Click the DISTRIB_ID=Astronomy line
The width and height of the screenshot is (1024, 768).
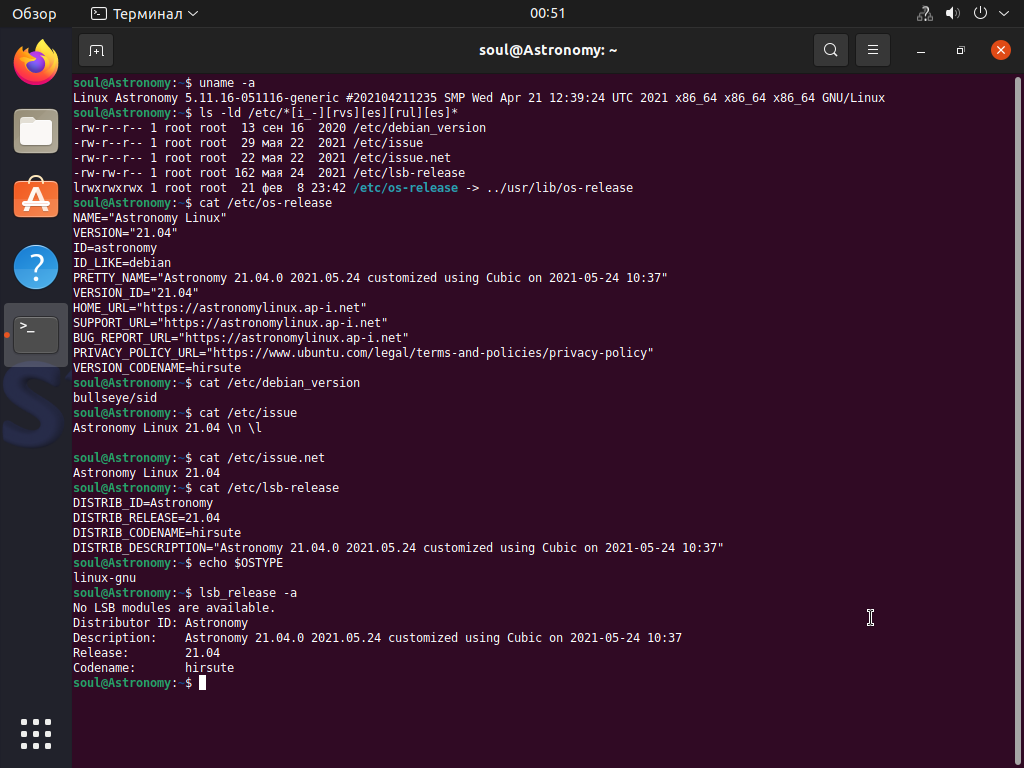pyautogui.click(x=143, y=503)
